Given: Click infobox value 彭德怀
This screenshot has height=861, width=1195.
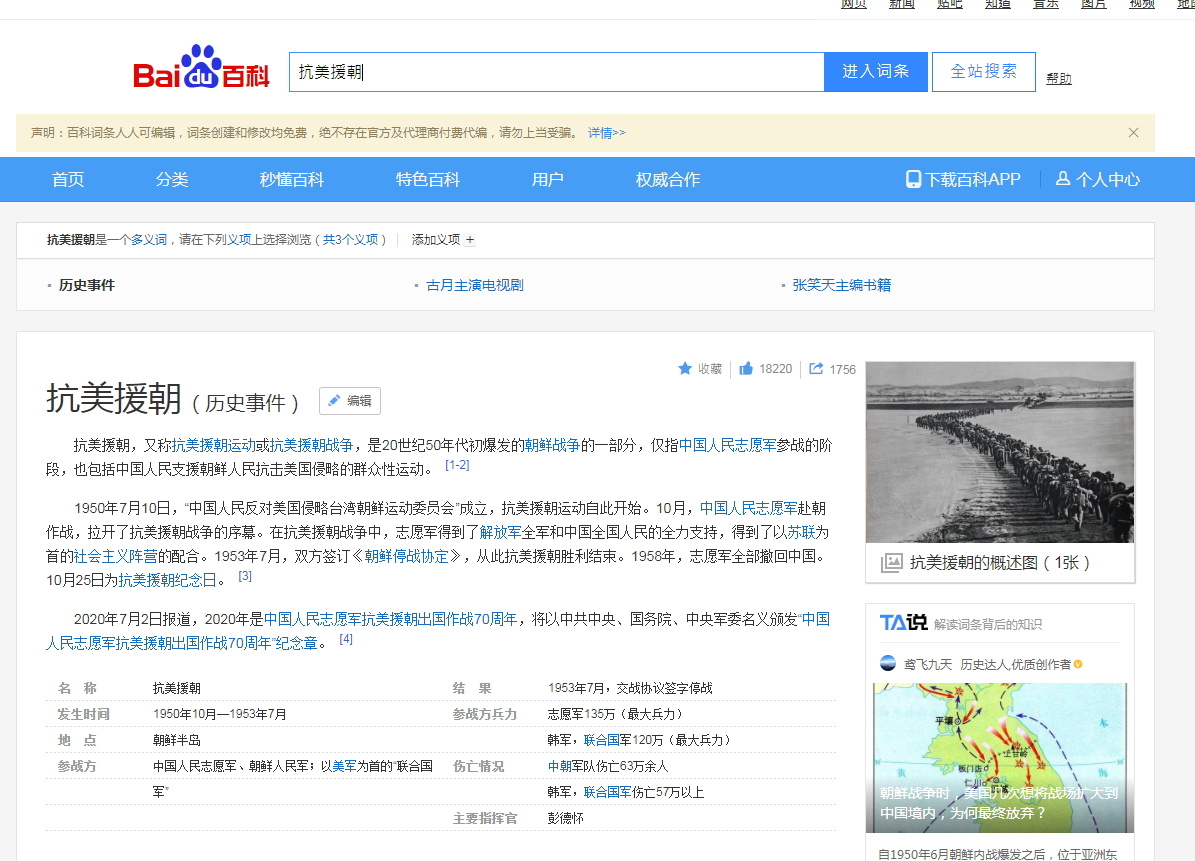Looking at the screenshot, I should point(565,818).
